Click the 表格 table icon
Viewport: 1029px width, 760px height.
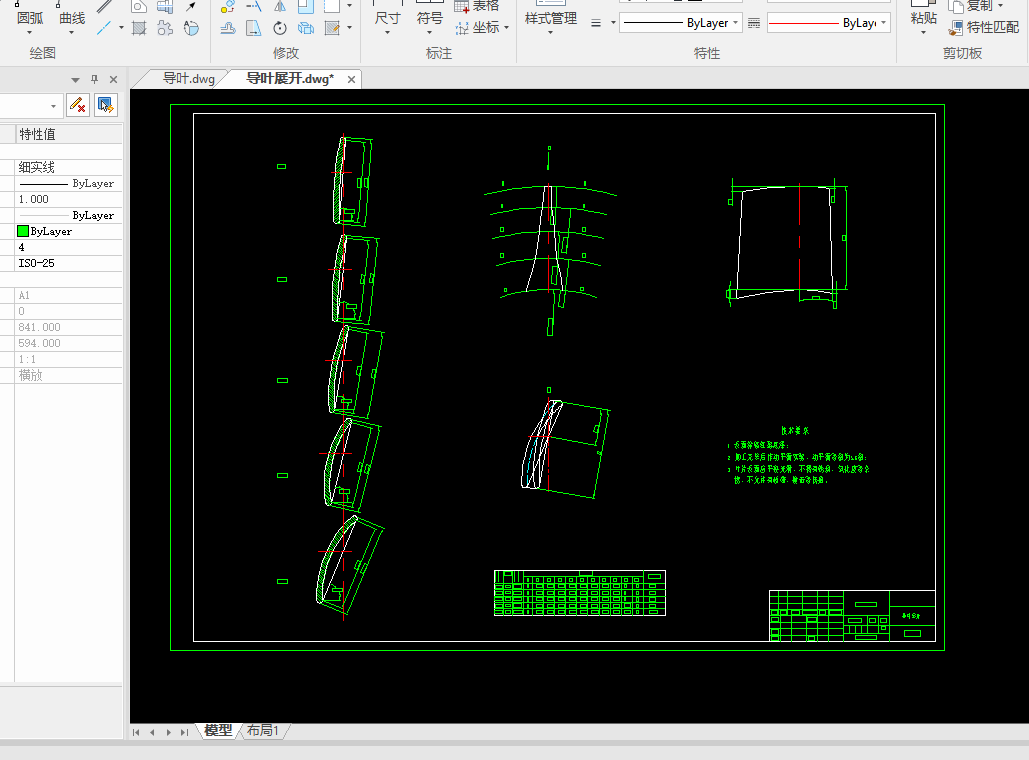point(462,6)
